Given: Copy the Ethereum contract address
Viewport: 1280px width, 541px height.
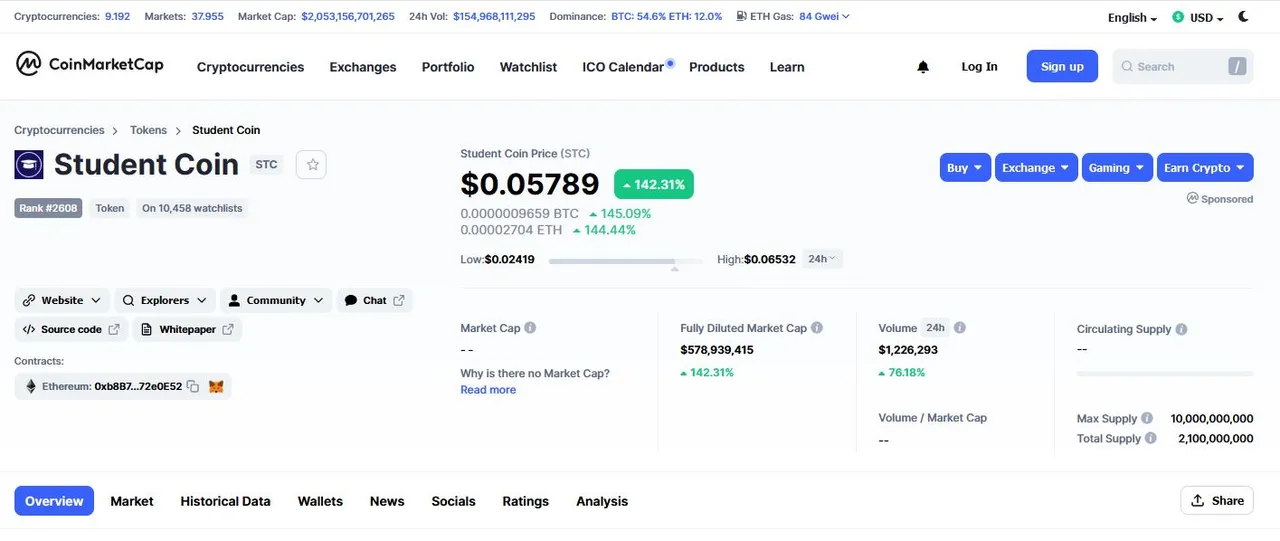Looking at the screenshot, I should click(x=193, y=386).
